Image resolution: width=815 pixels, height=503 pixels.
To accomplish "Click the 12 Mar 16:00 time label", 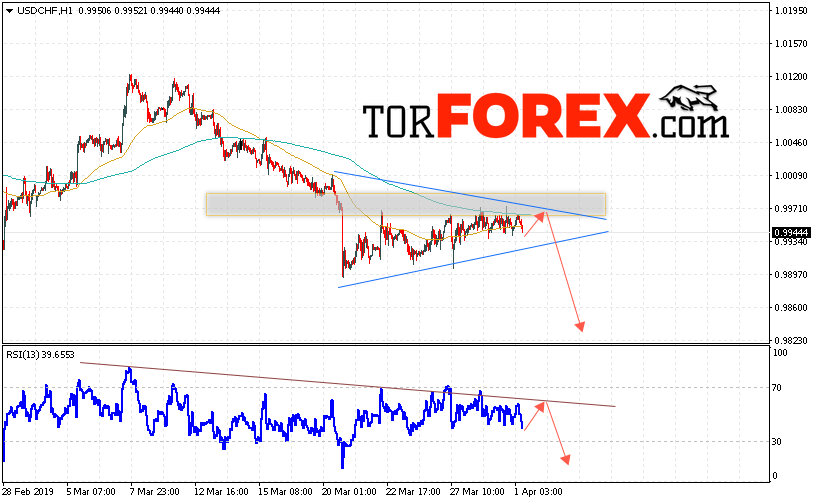I will tap(221, 492).
